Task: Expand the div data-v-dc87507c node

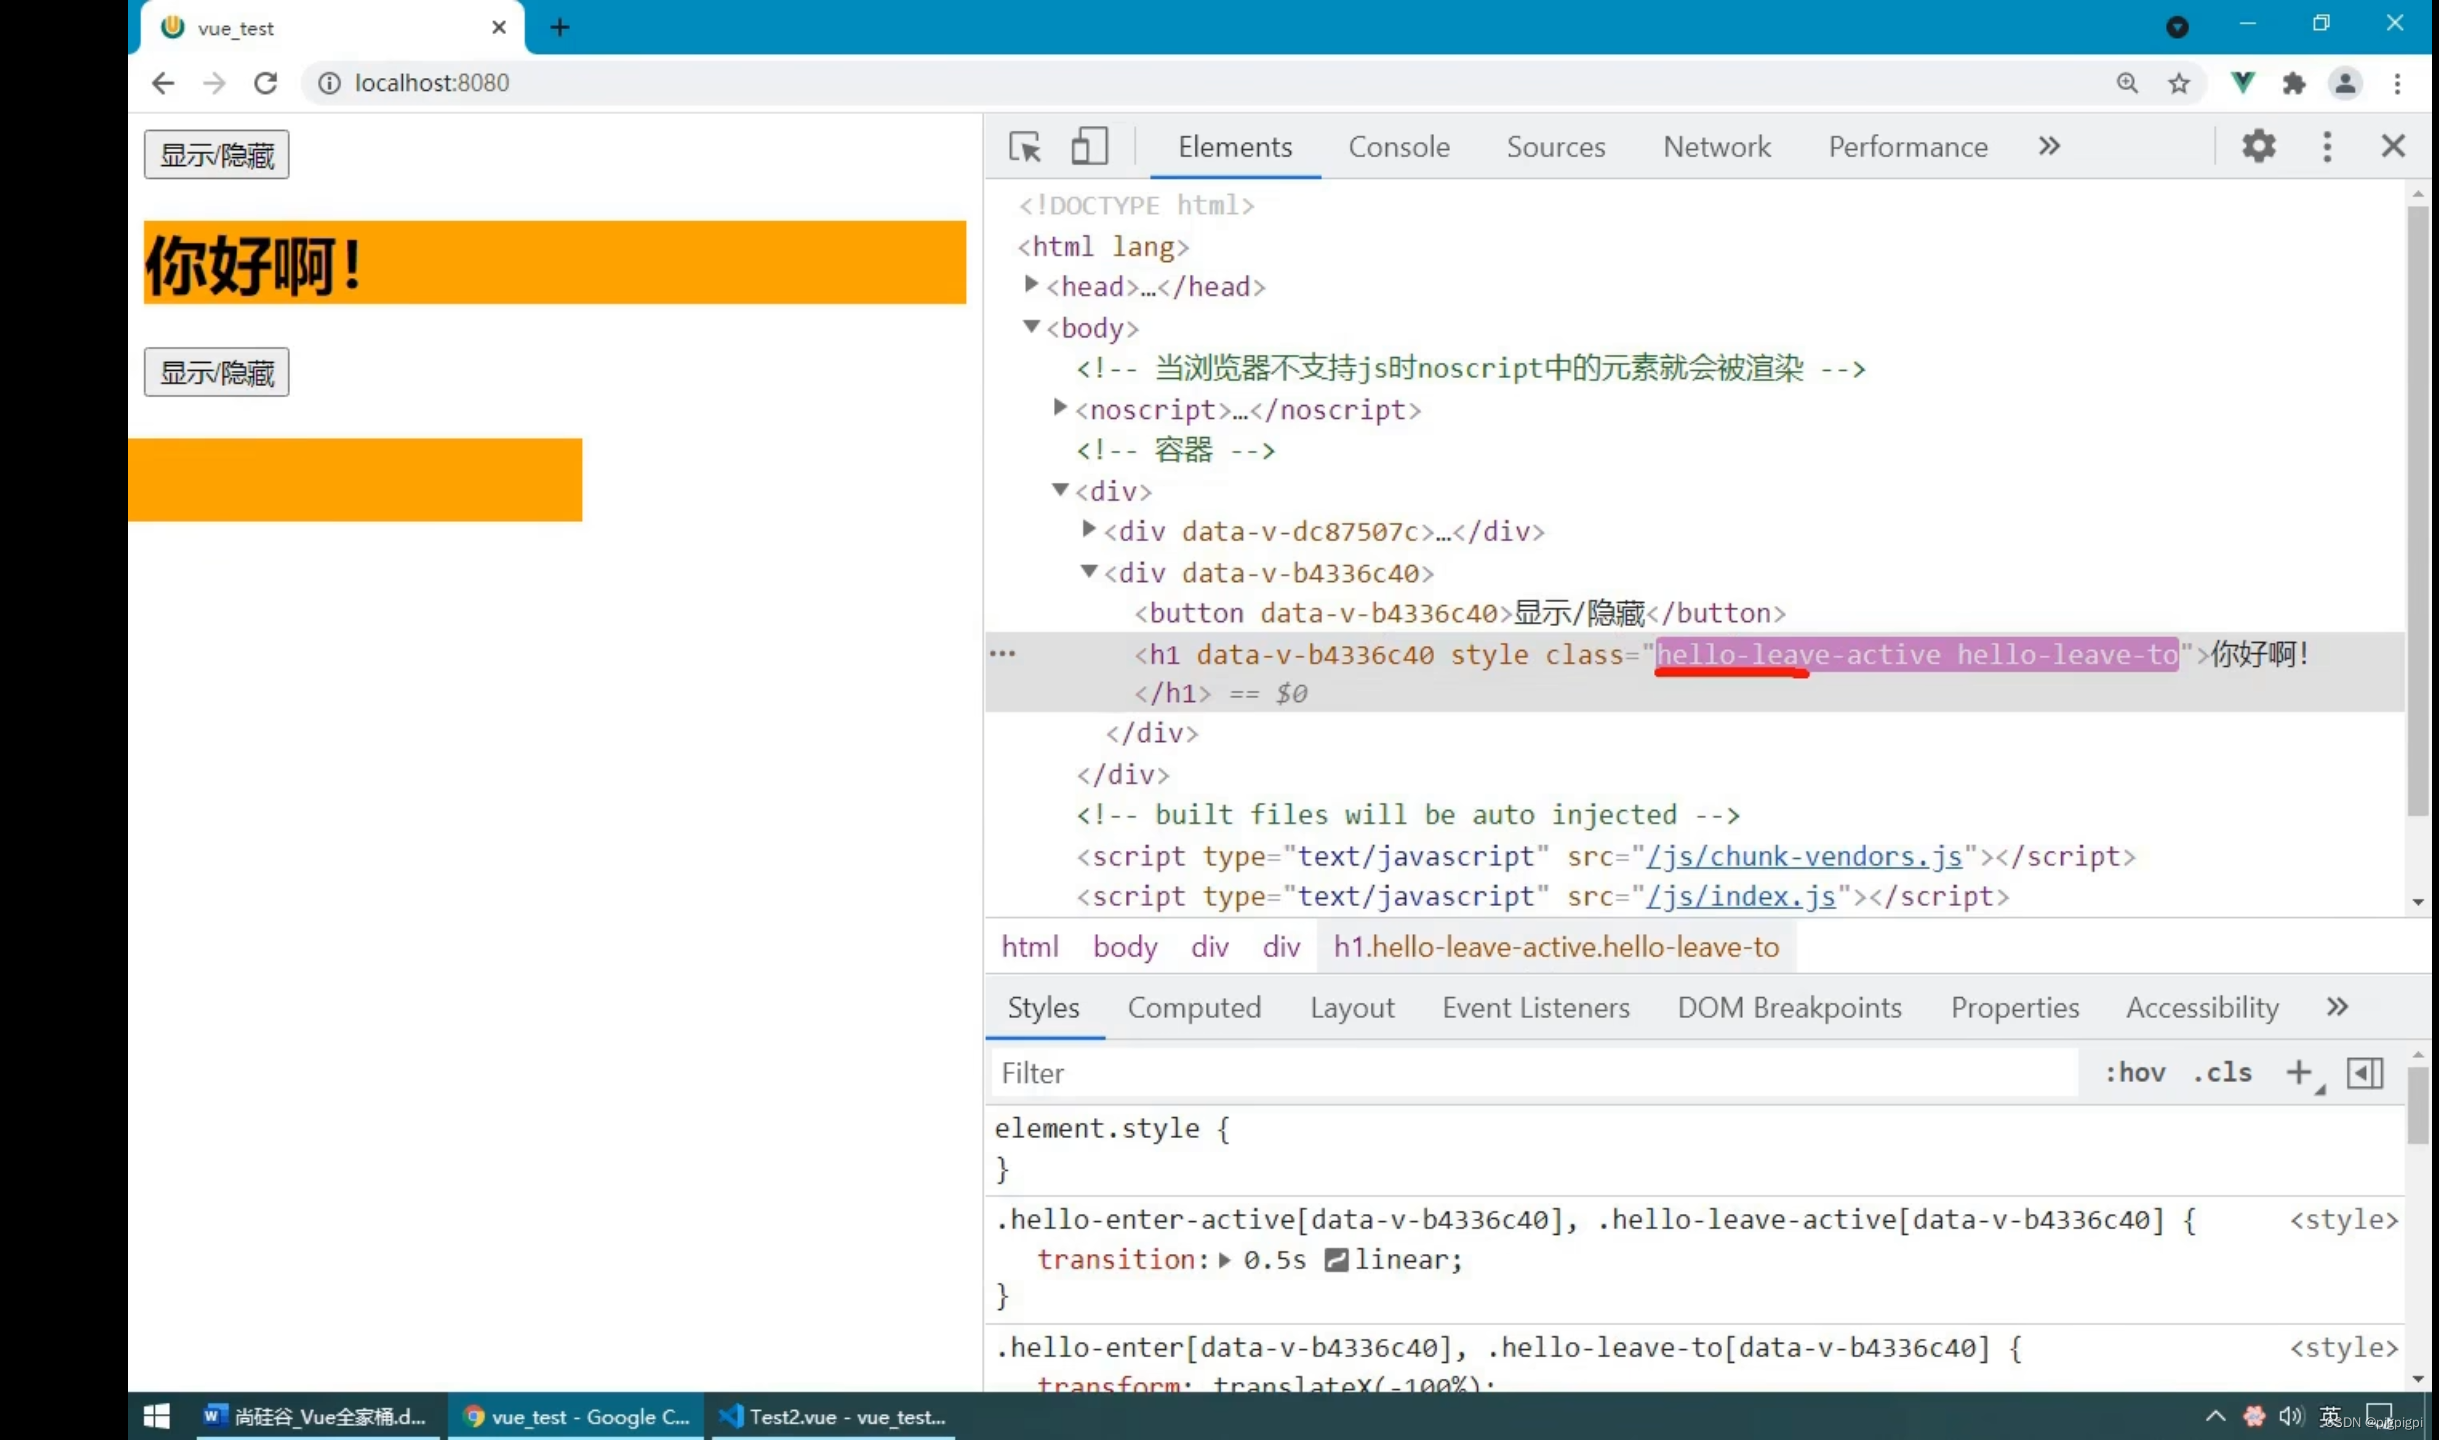Action: 1089,530
